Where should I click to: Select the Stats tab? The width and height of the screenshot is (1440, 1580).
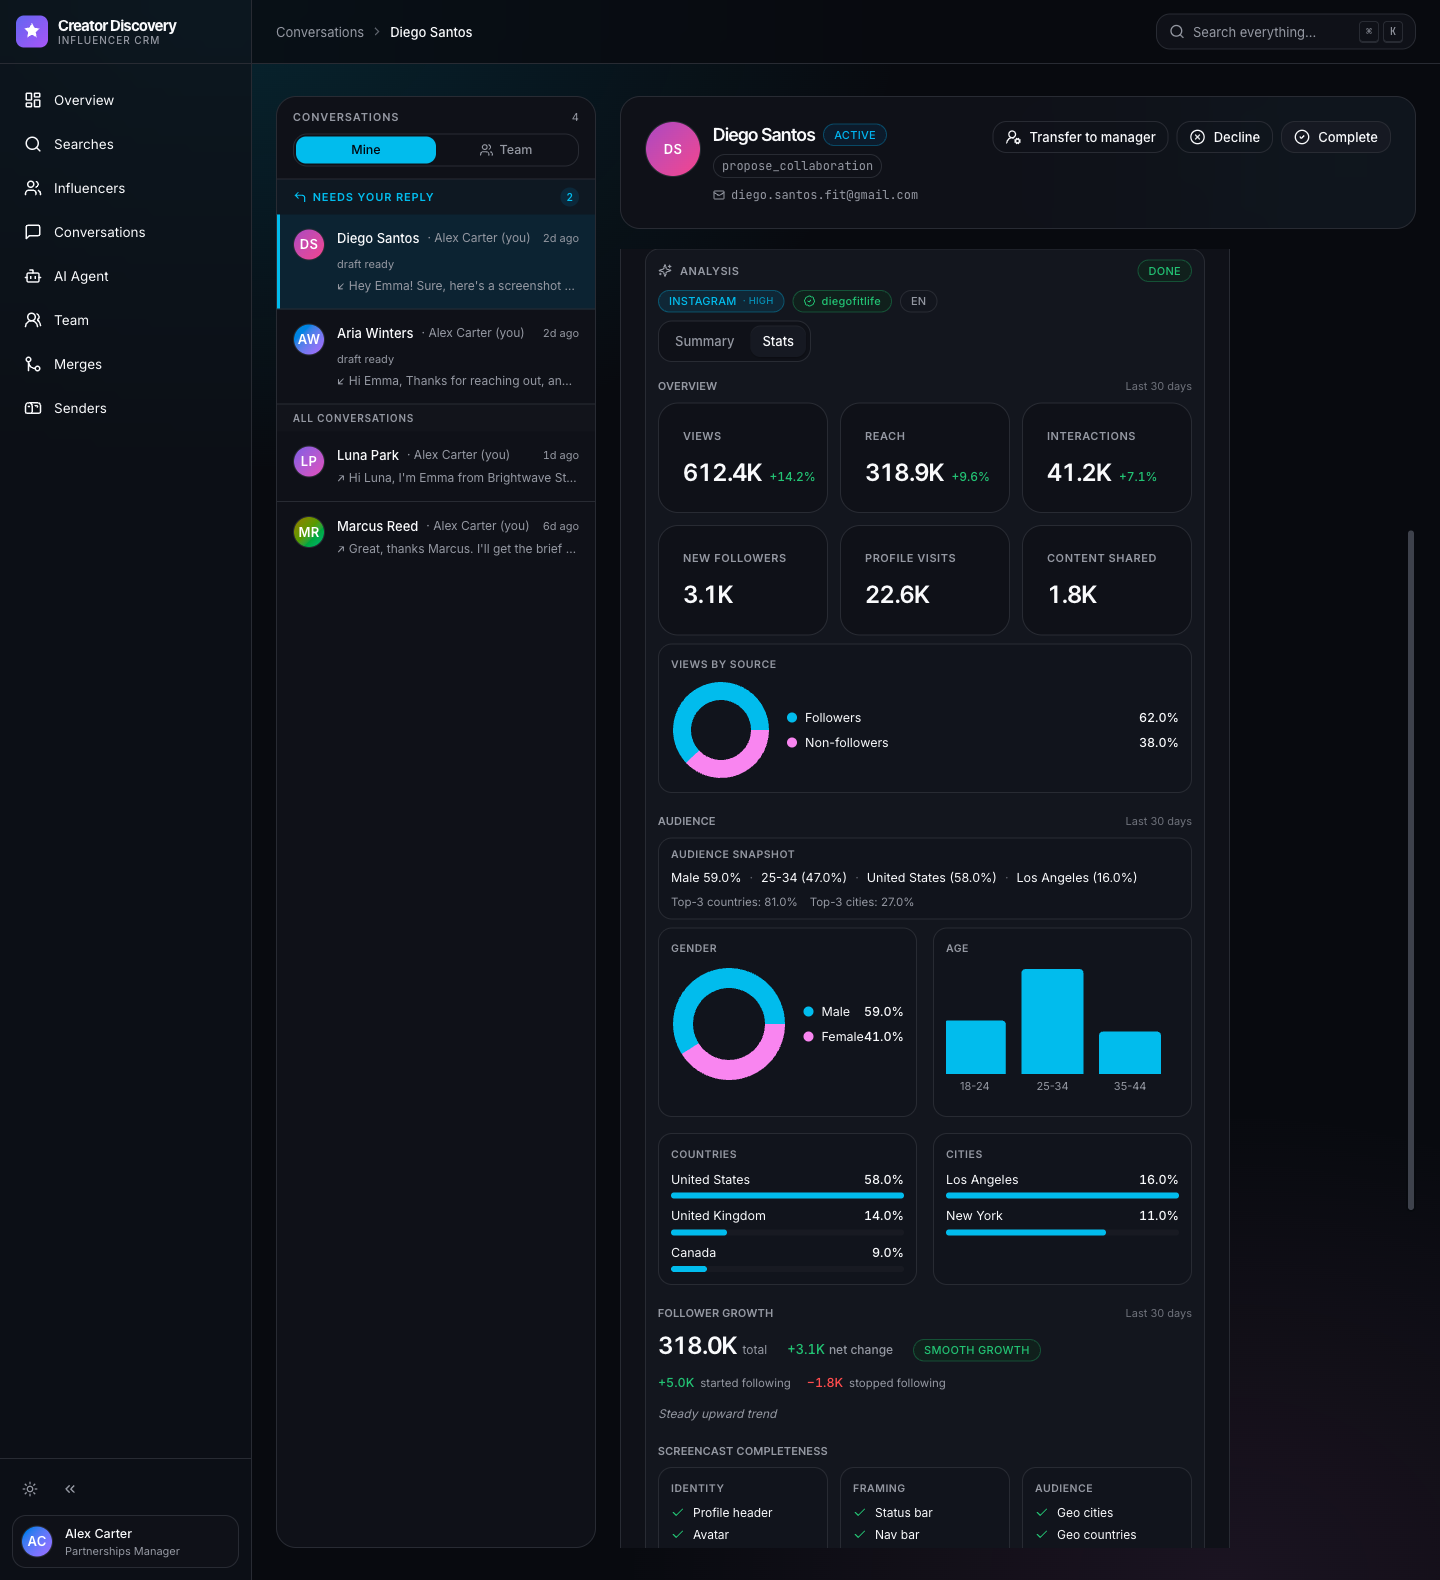[778, 341]
